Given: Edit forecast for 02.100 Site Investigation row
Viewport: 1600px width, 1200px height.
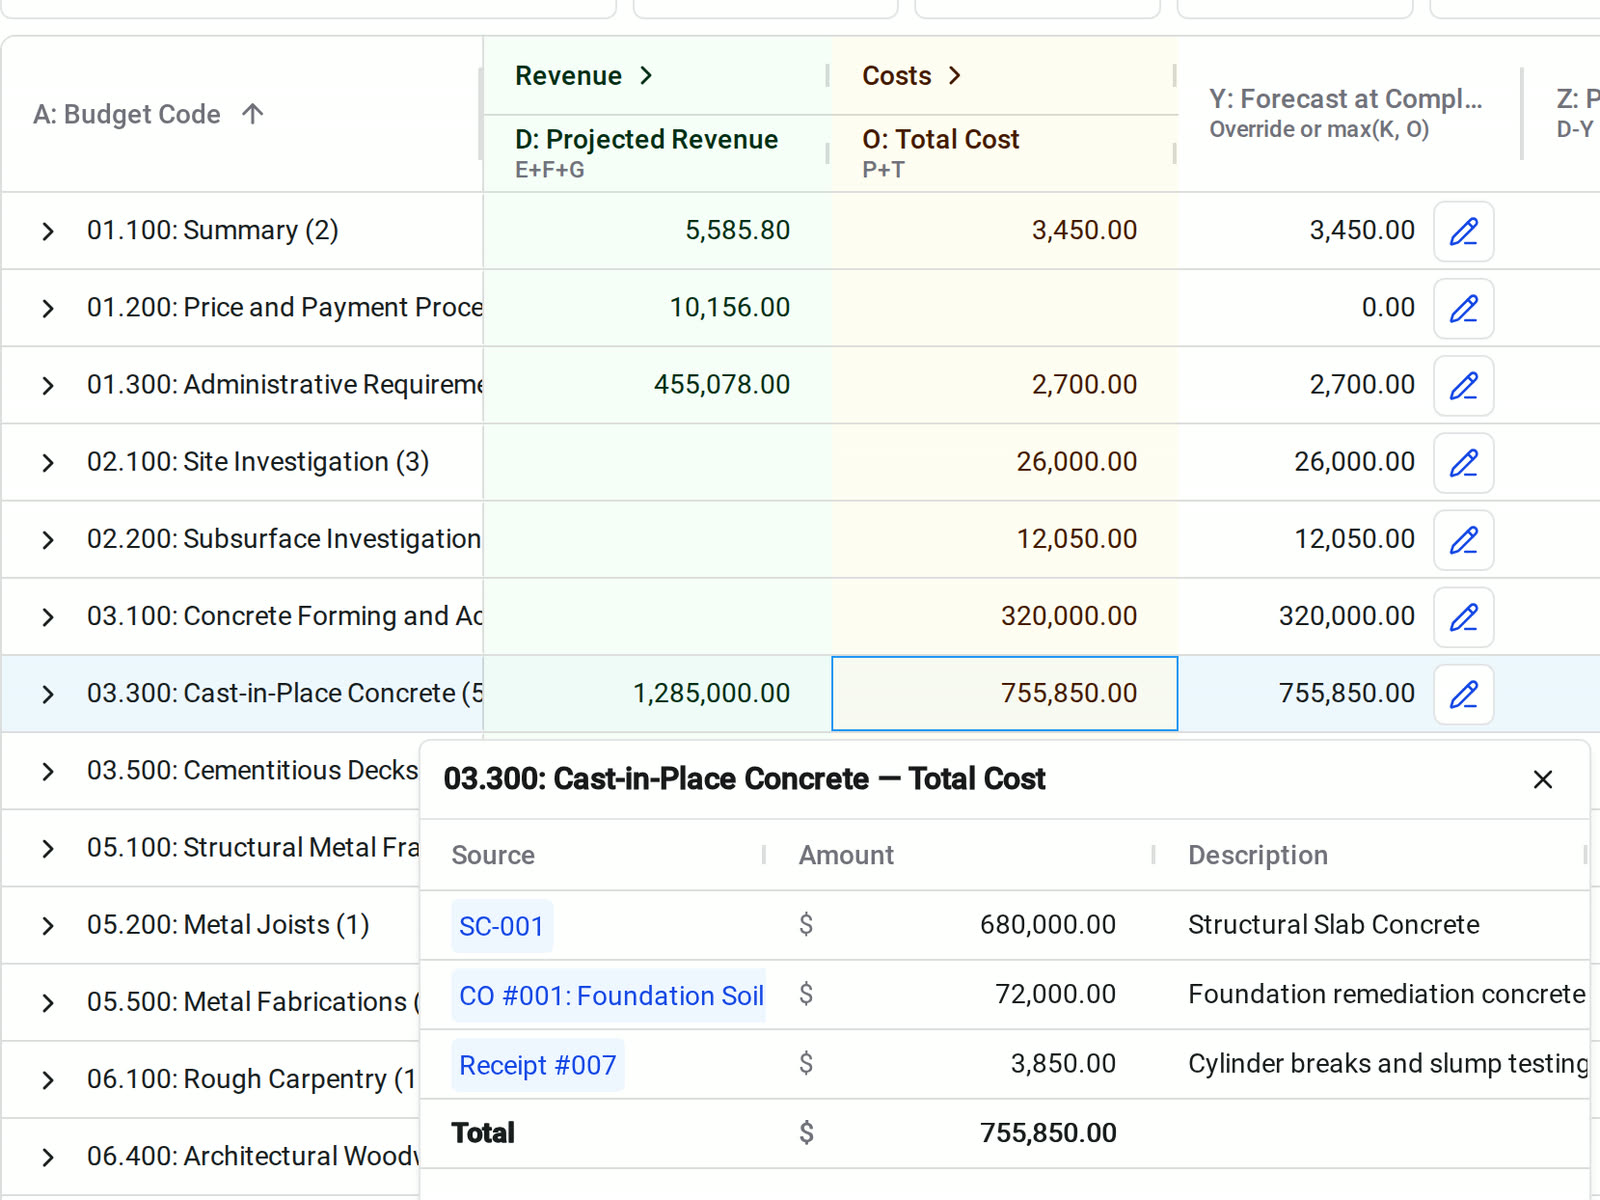Looking at the screenshot, I should [x=1464, y=462].
